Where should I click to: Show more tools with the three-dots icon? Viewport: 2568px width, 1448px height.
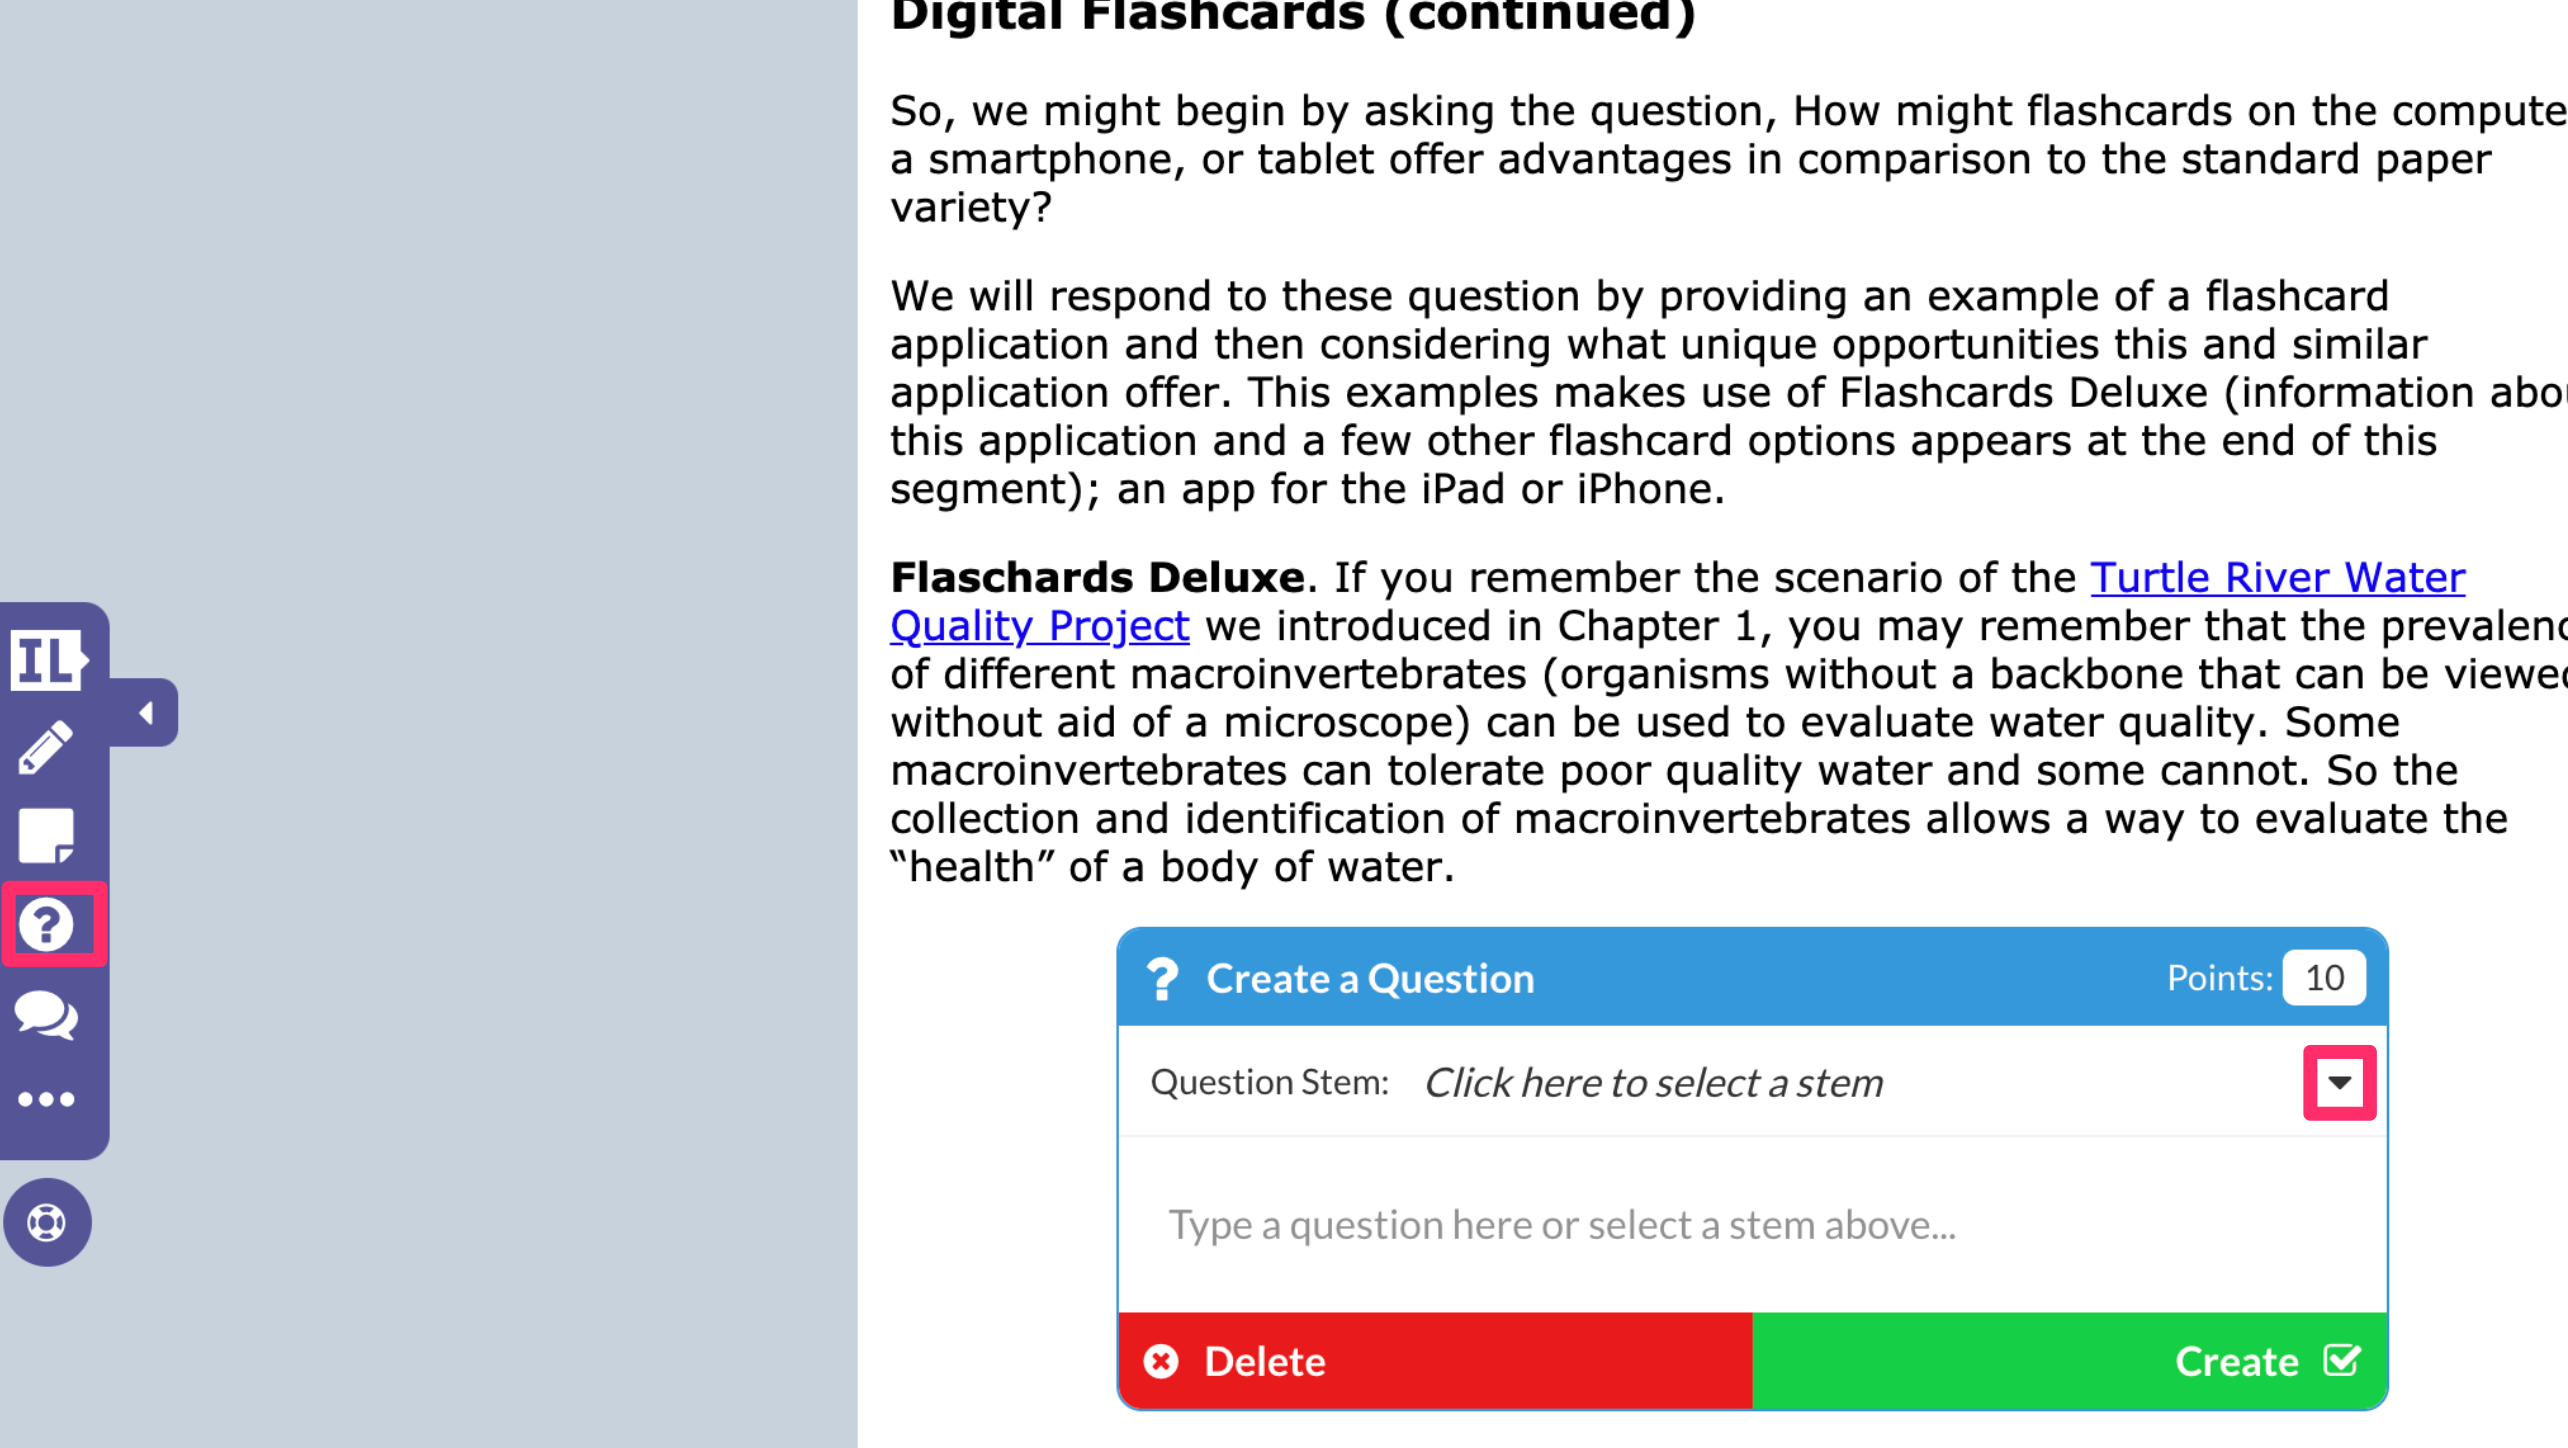click(46, 1100)
